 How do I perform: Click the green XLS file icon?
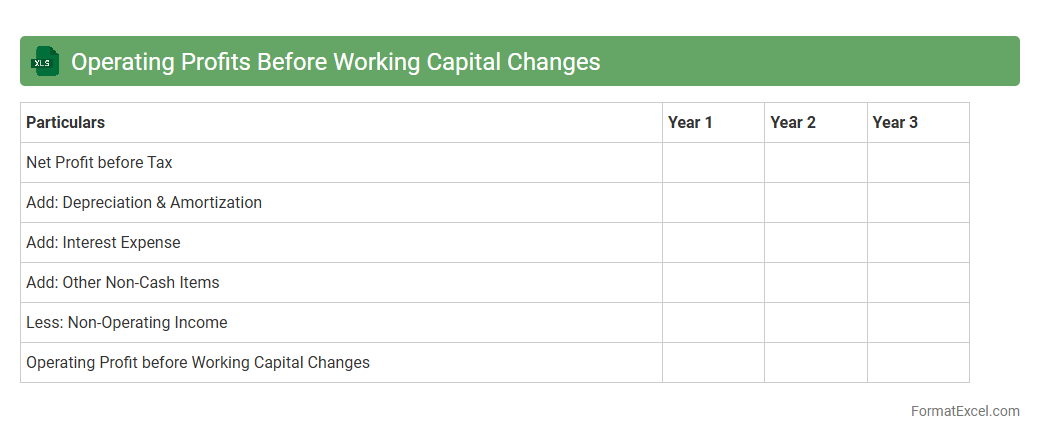click(x=45, y=62)
